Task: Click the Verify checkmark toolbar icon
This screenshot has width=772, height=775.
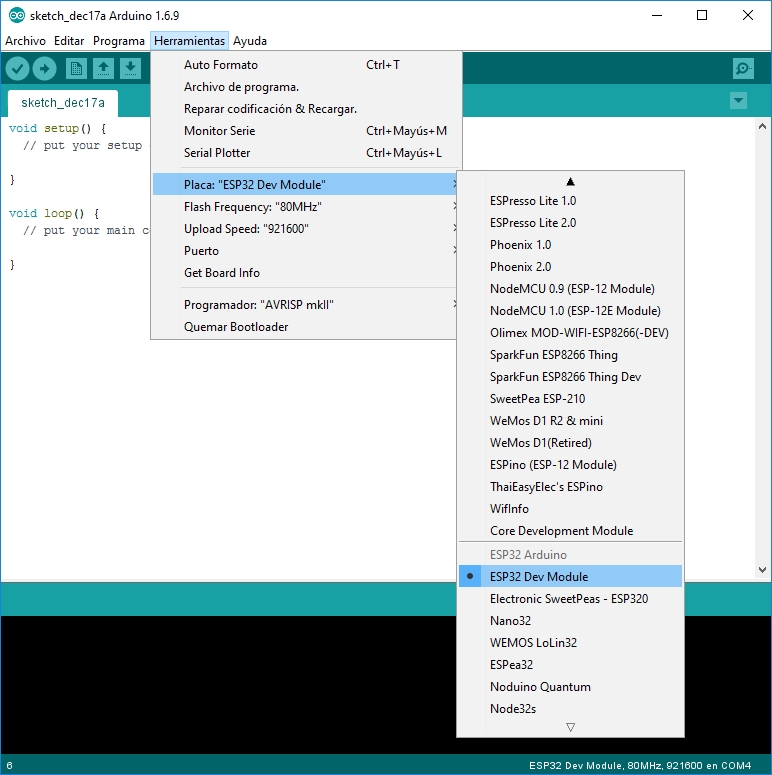Action: (17, 69)
